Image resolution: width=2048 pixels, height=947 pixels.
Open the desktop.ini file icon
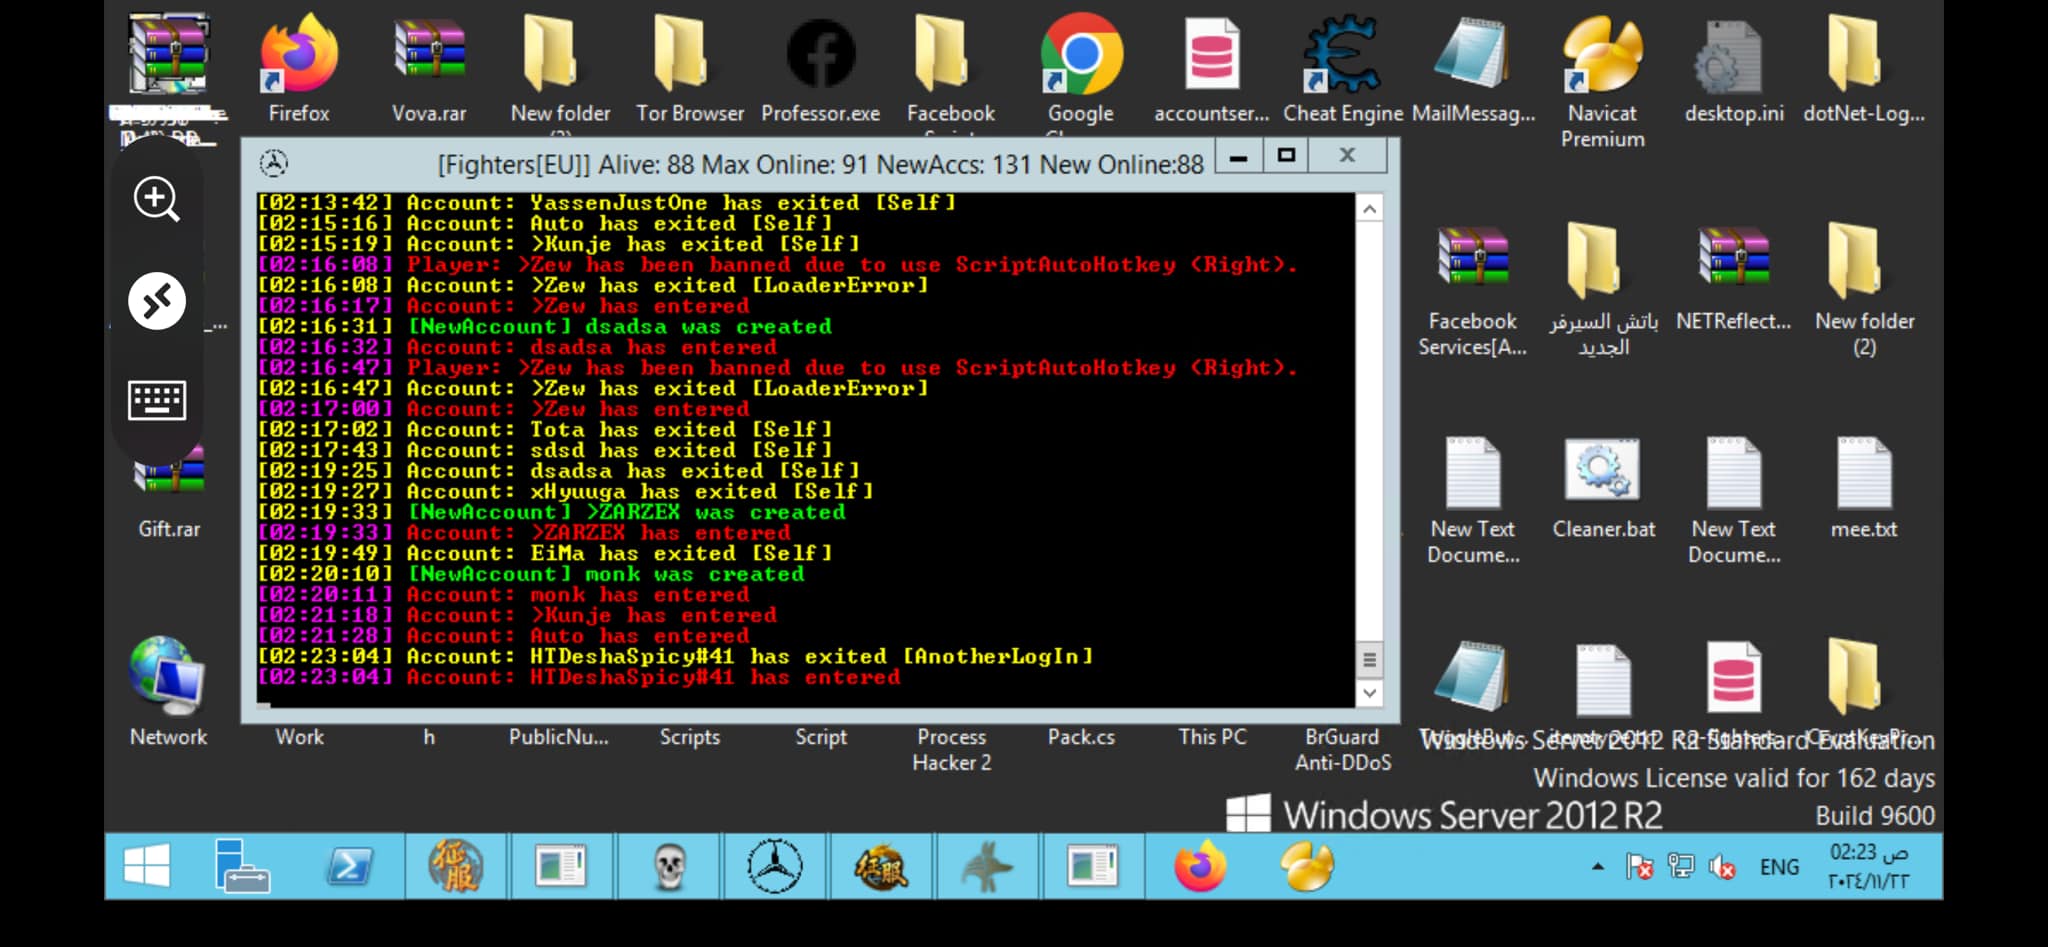[1734, 70]
